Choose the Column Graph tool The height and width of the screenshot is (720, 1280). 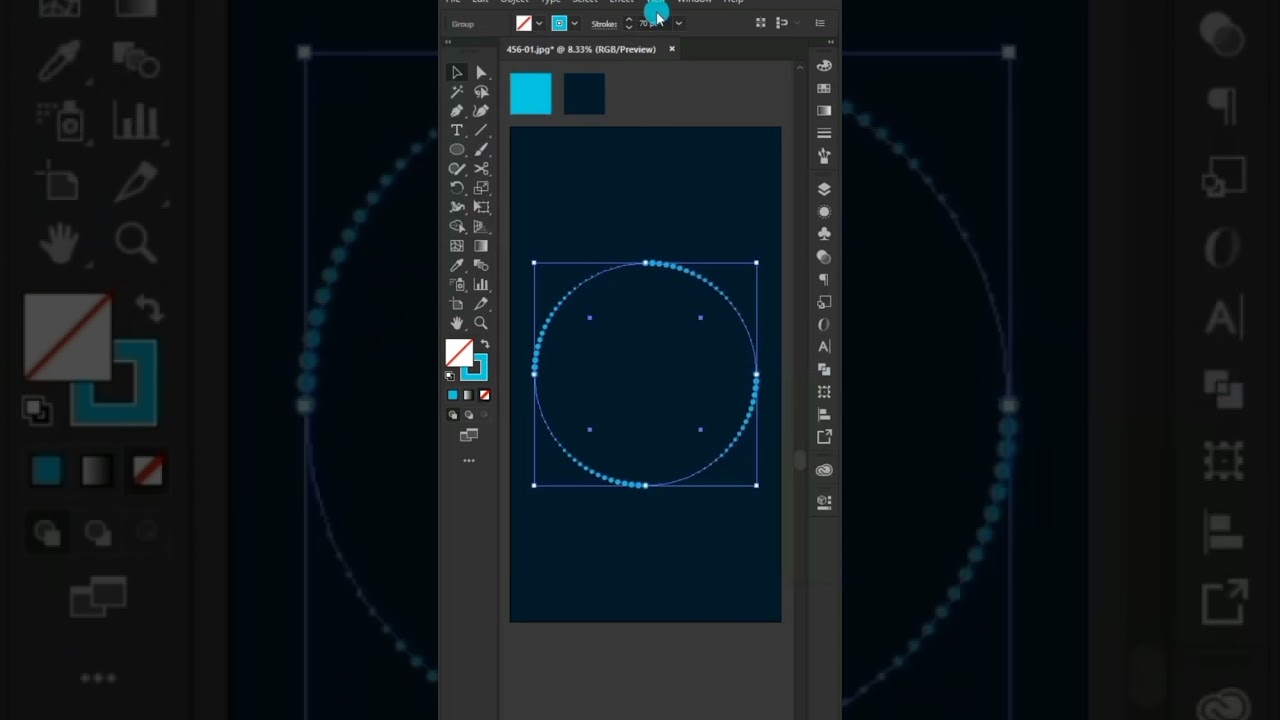[481, 285]
